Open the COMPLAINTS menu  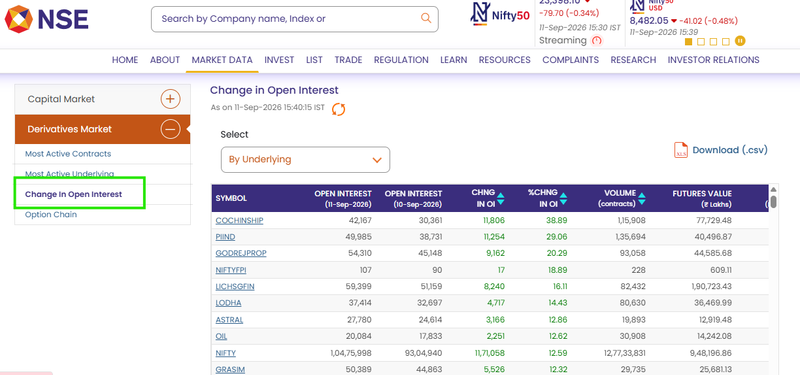(570, 60)
